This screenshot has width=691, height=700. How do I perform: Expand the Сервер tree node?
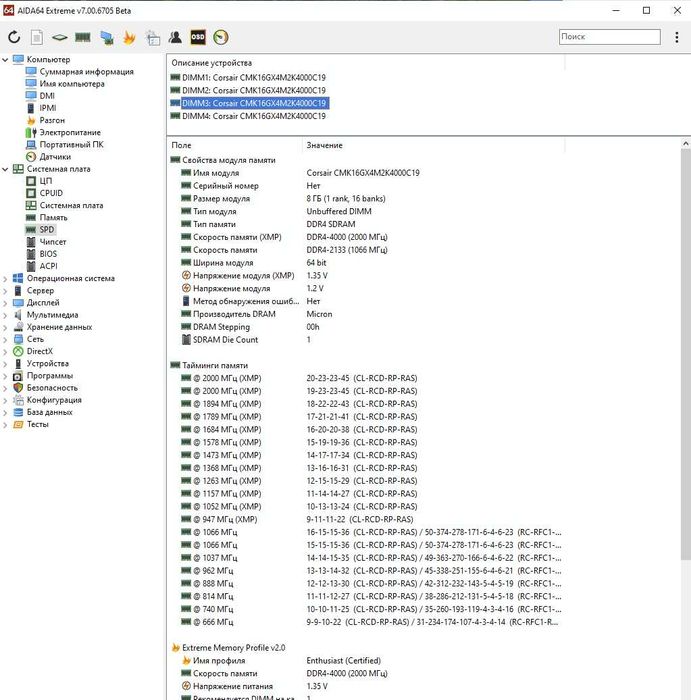tap(5, 291)
